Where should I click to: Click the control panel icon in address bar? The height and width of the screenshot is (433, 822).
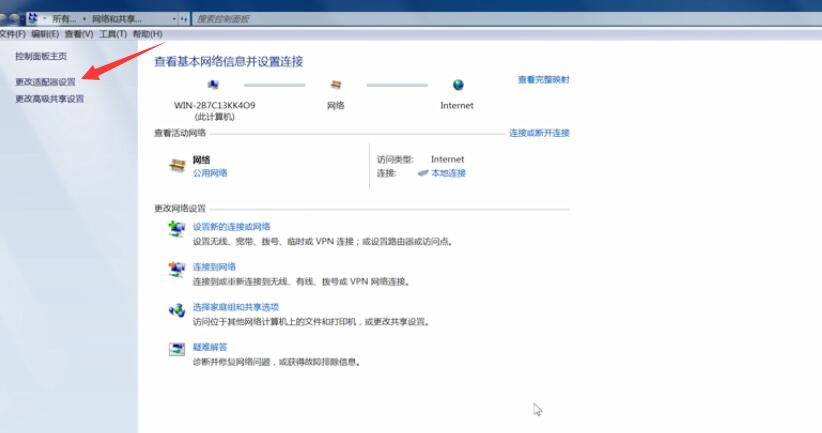tap(33, 19)
